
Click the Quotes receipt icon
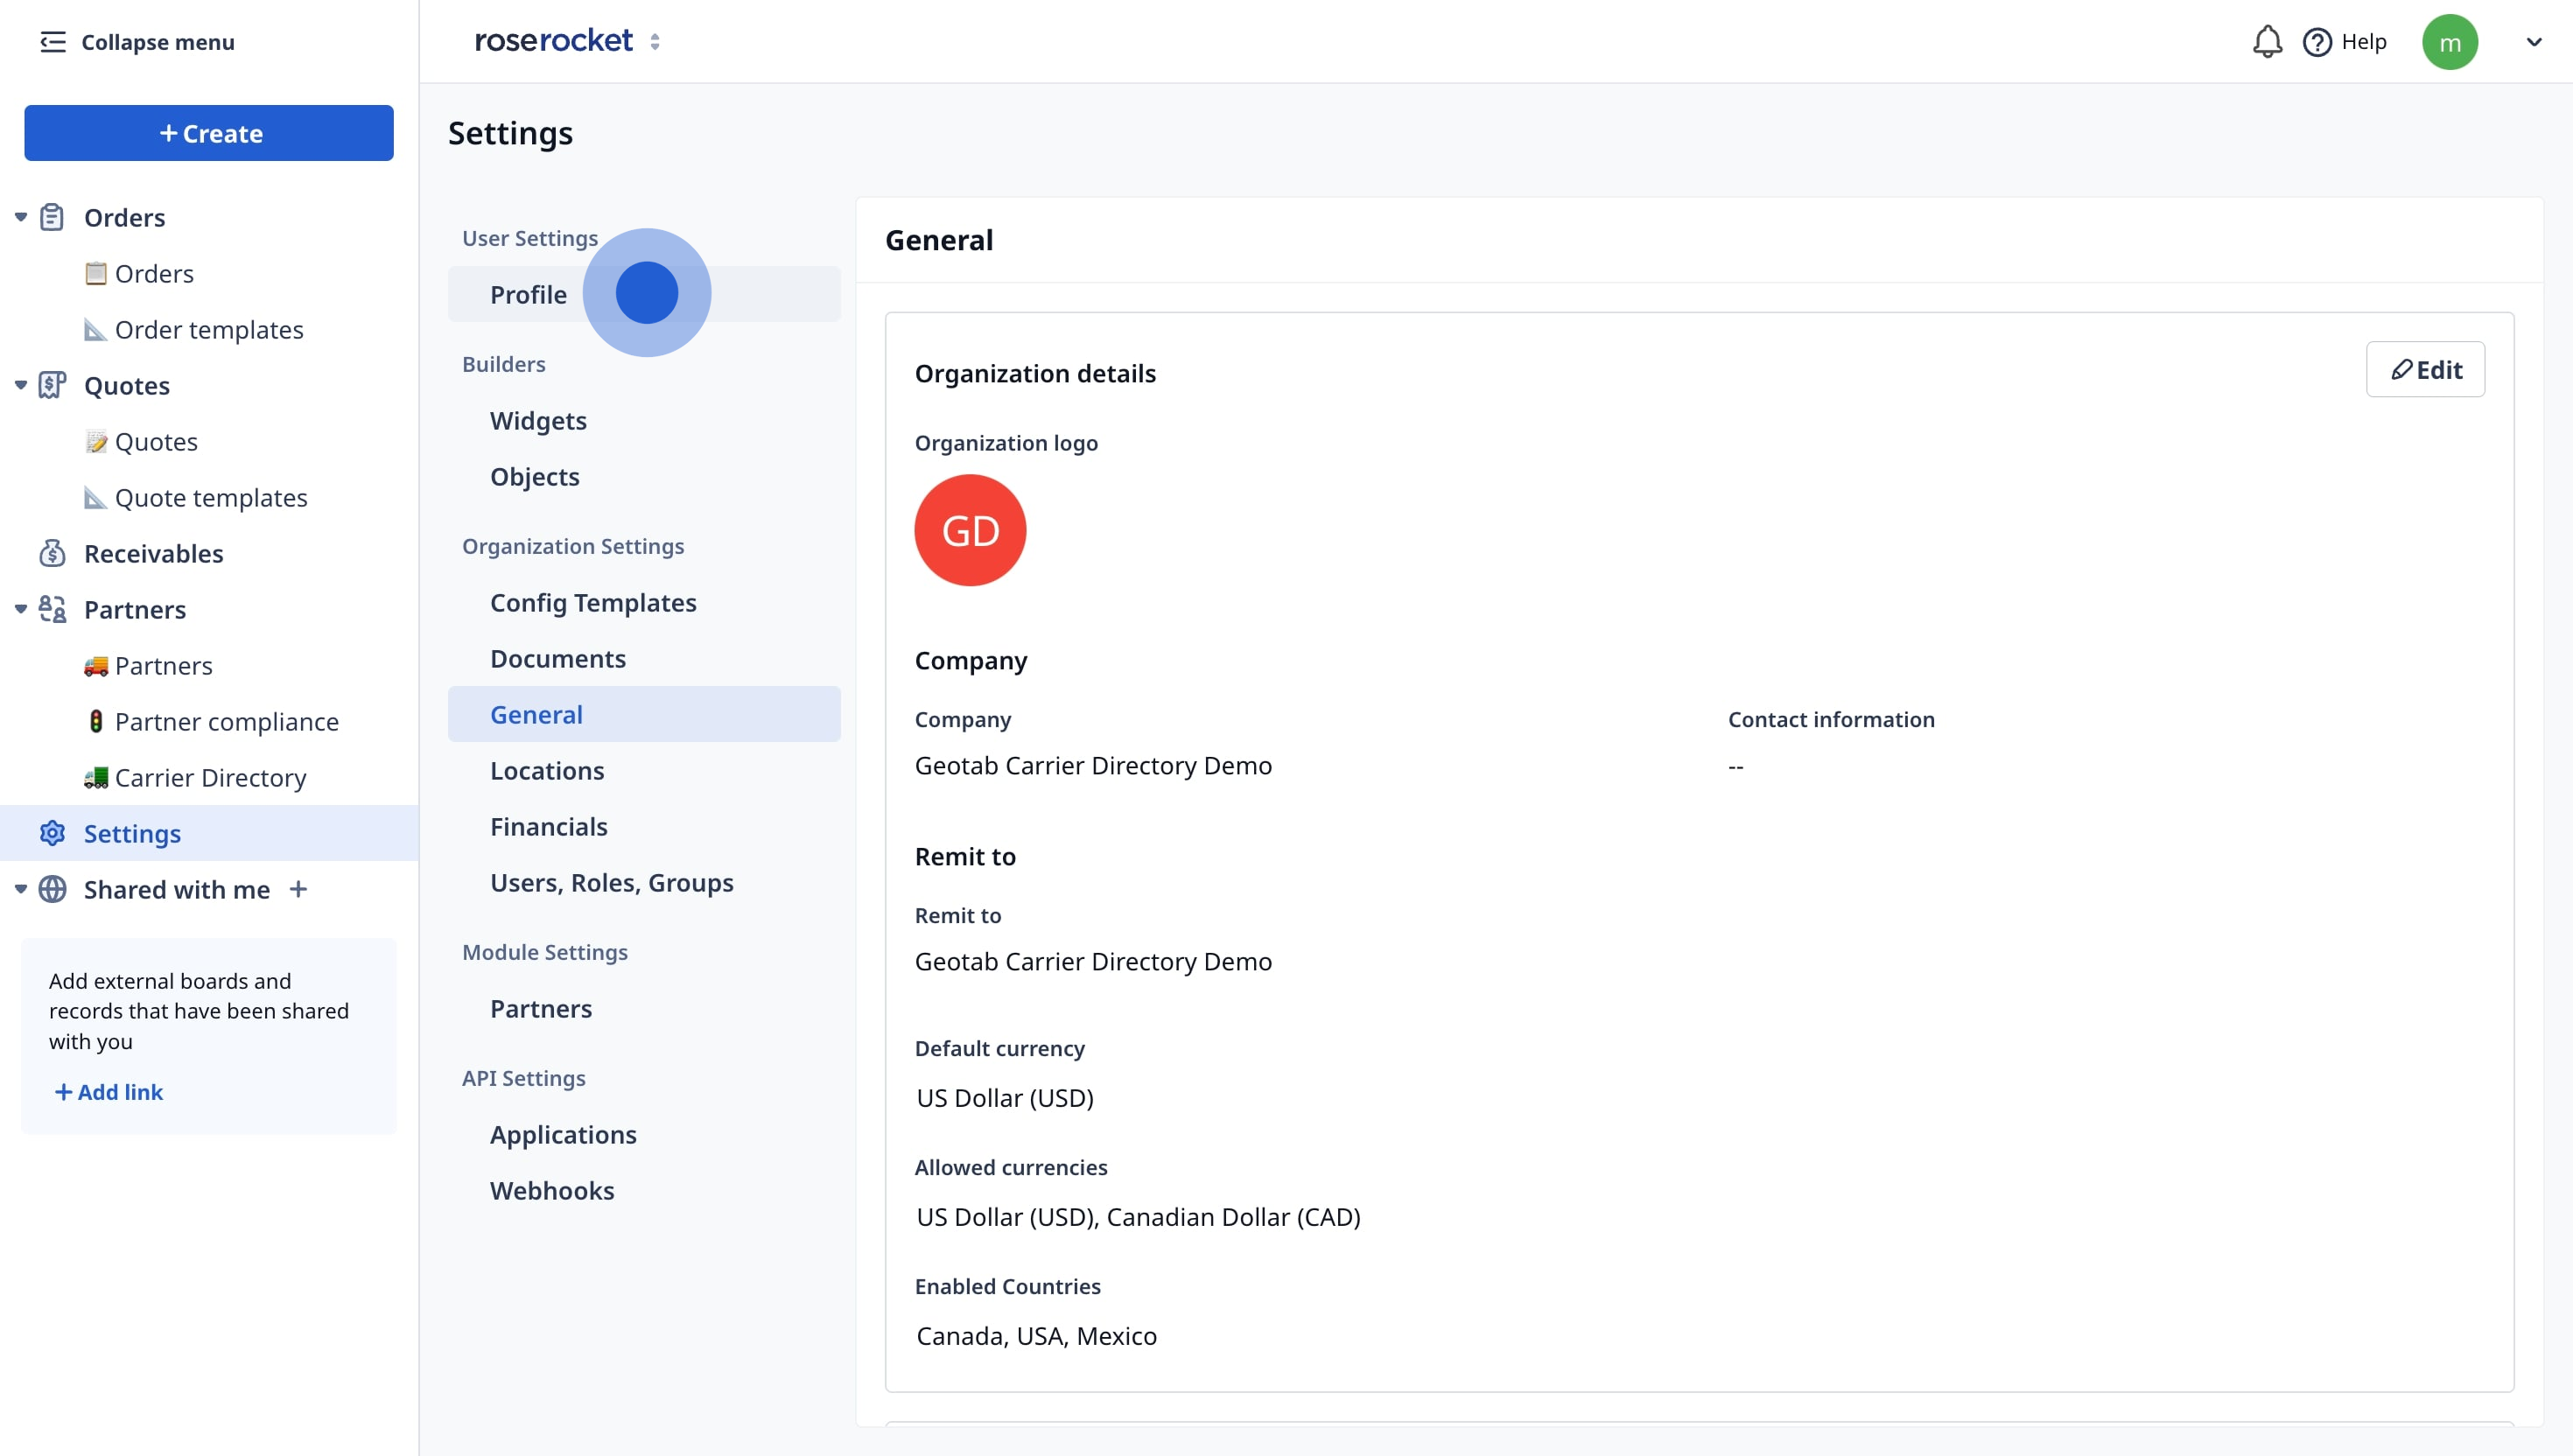[52, 385]
